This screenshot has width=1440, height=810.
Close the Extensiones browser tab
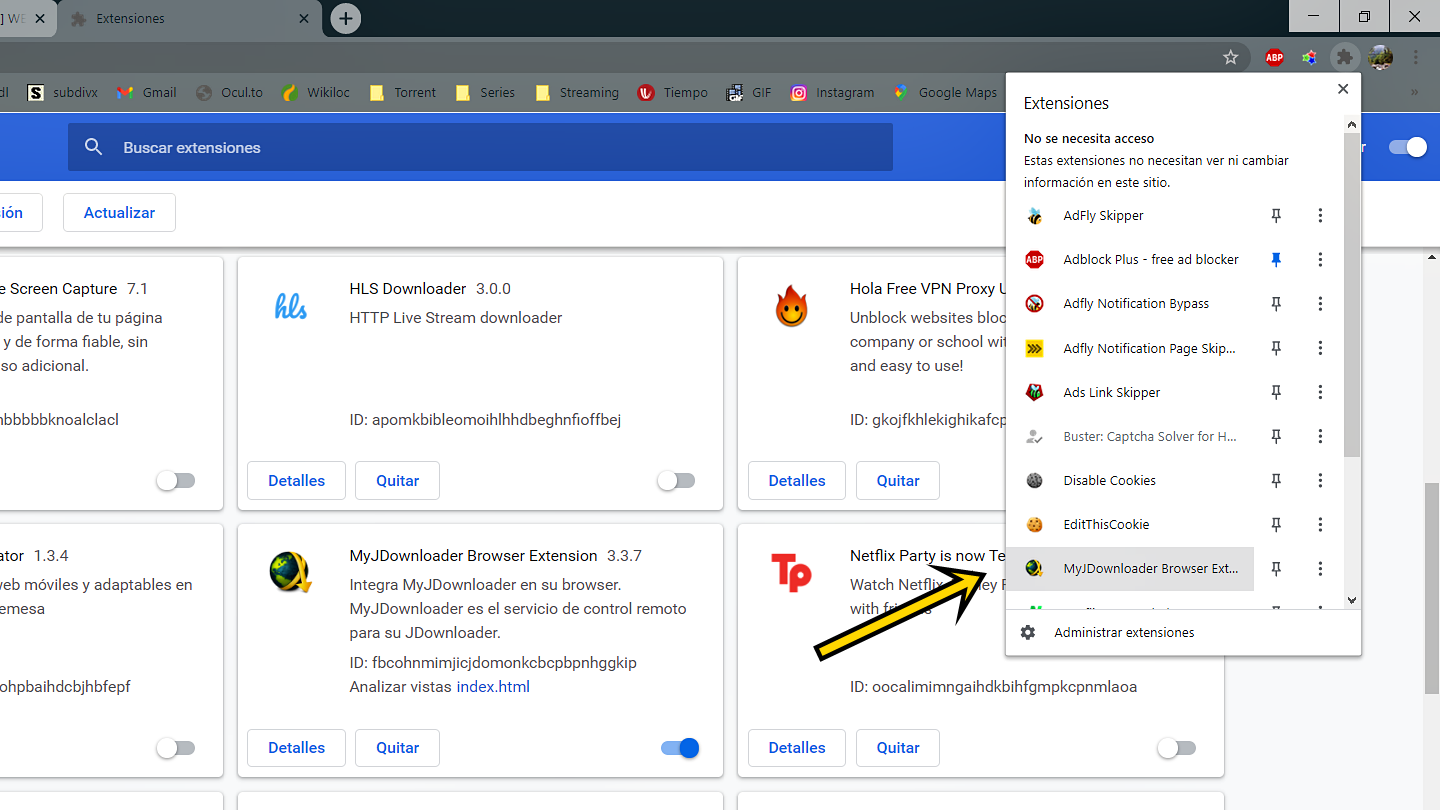point(305,18)
